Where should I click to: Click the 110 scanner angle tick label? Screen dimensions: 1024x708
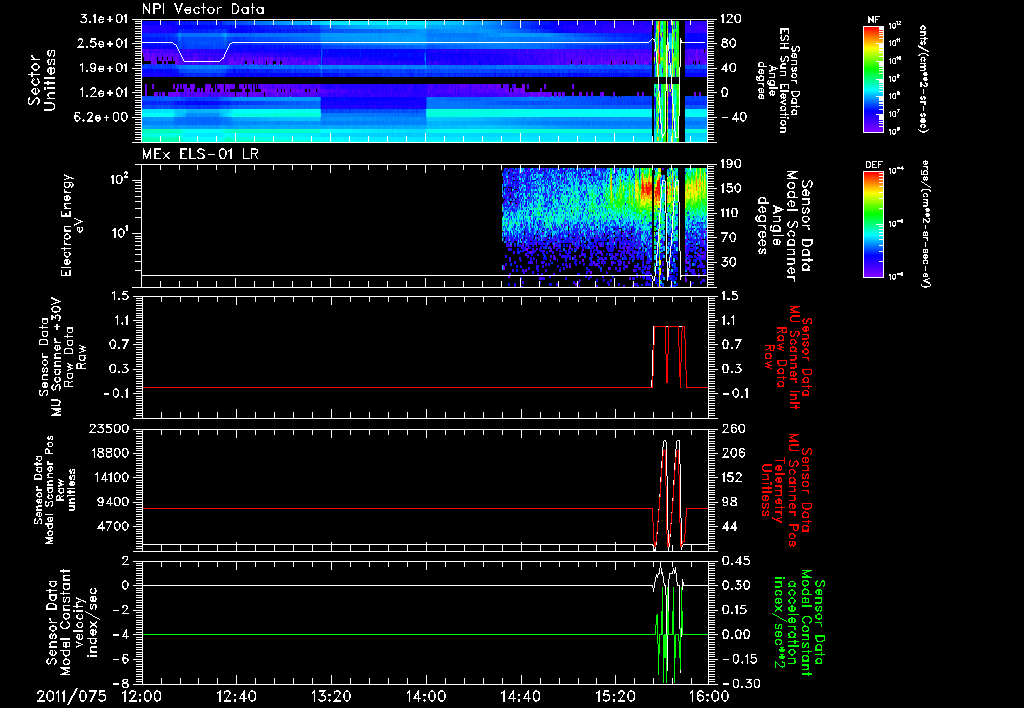click(x=731, y=213)
